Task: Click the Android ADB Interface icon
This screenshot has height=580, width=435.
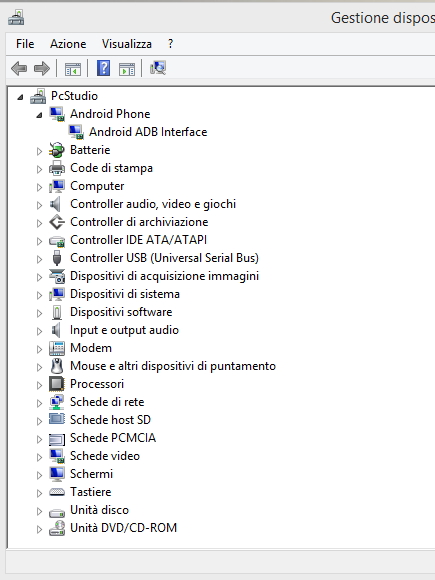Action: tap(76, 132)
